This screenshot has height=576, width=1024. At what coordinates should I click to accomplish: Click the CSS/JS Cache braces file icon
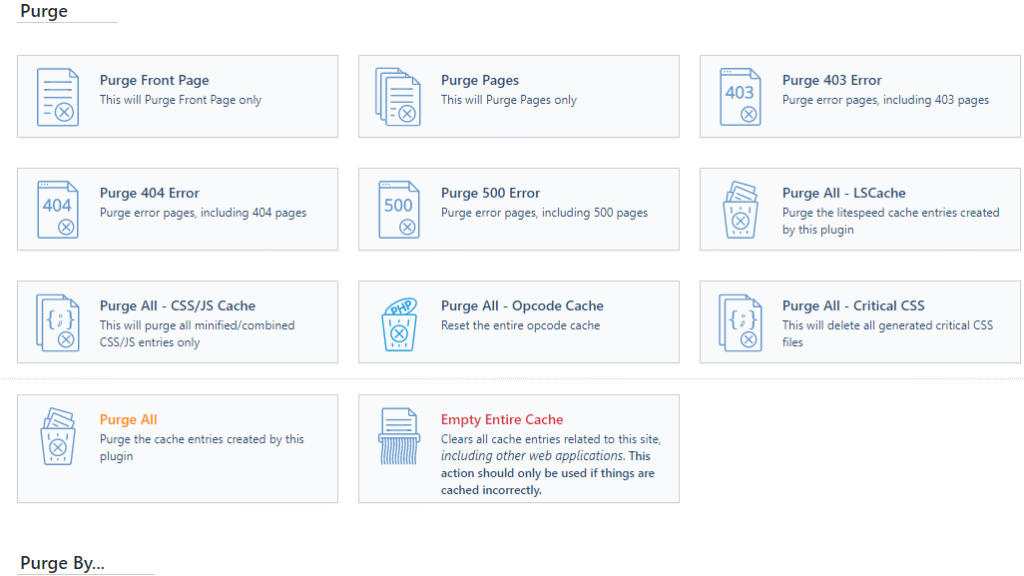(x=57, y=323)
